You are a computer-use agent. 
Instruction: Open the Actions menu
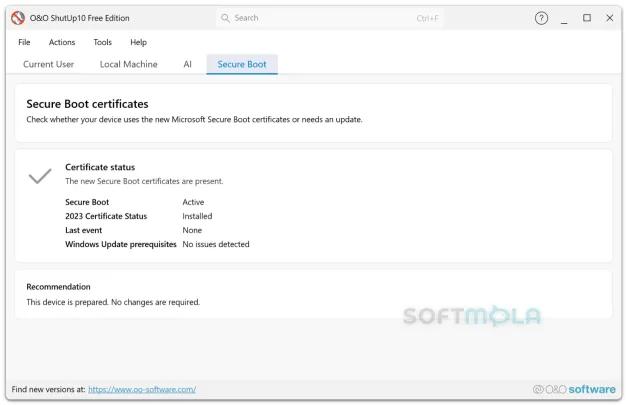click(62, 42)
